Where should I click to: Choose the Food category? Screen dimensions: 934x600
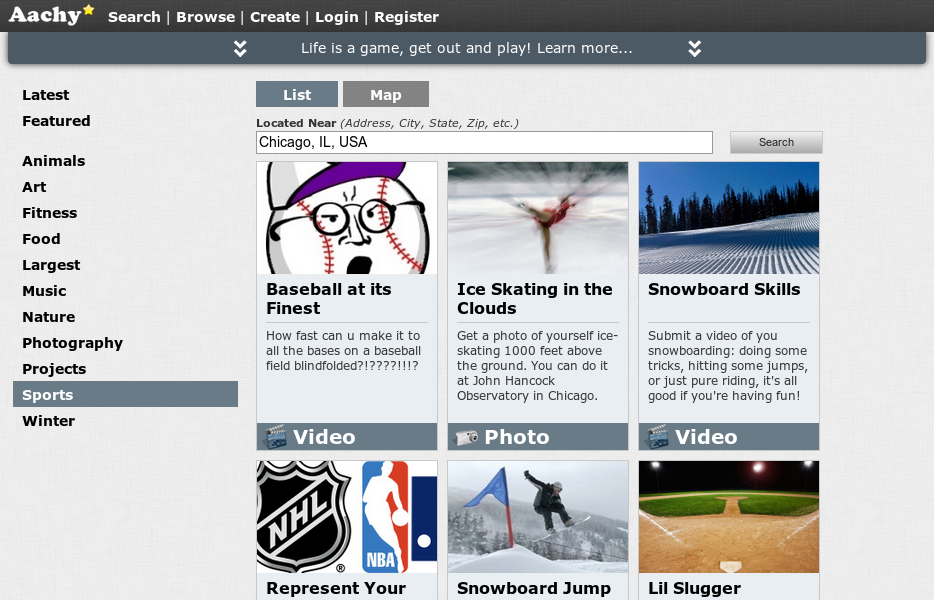coord(41,239)
